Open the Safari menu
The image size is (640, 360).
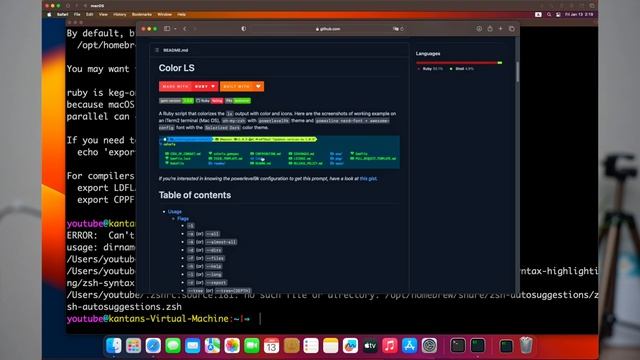62,14
